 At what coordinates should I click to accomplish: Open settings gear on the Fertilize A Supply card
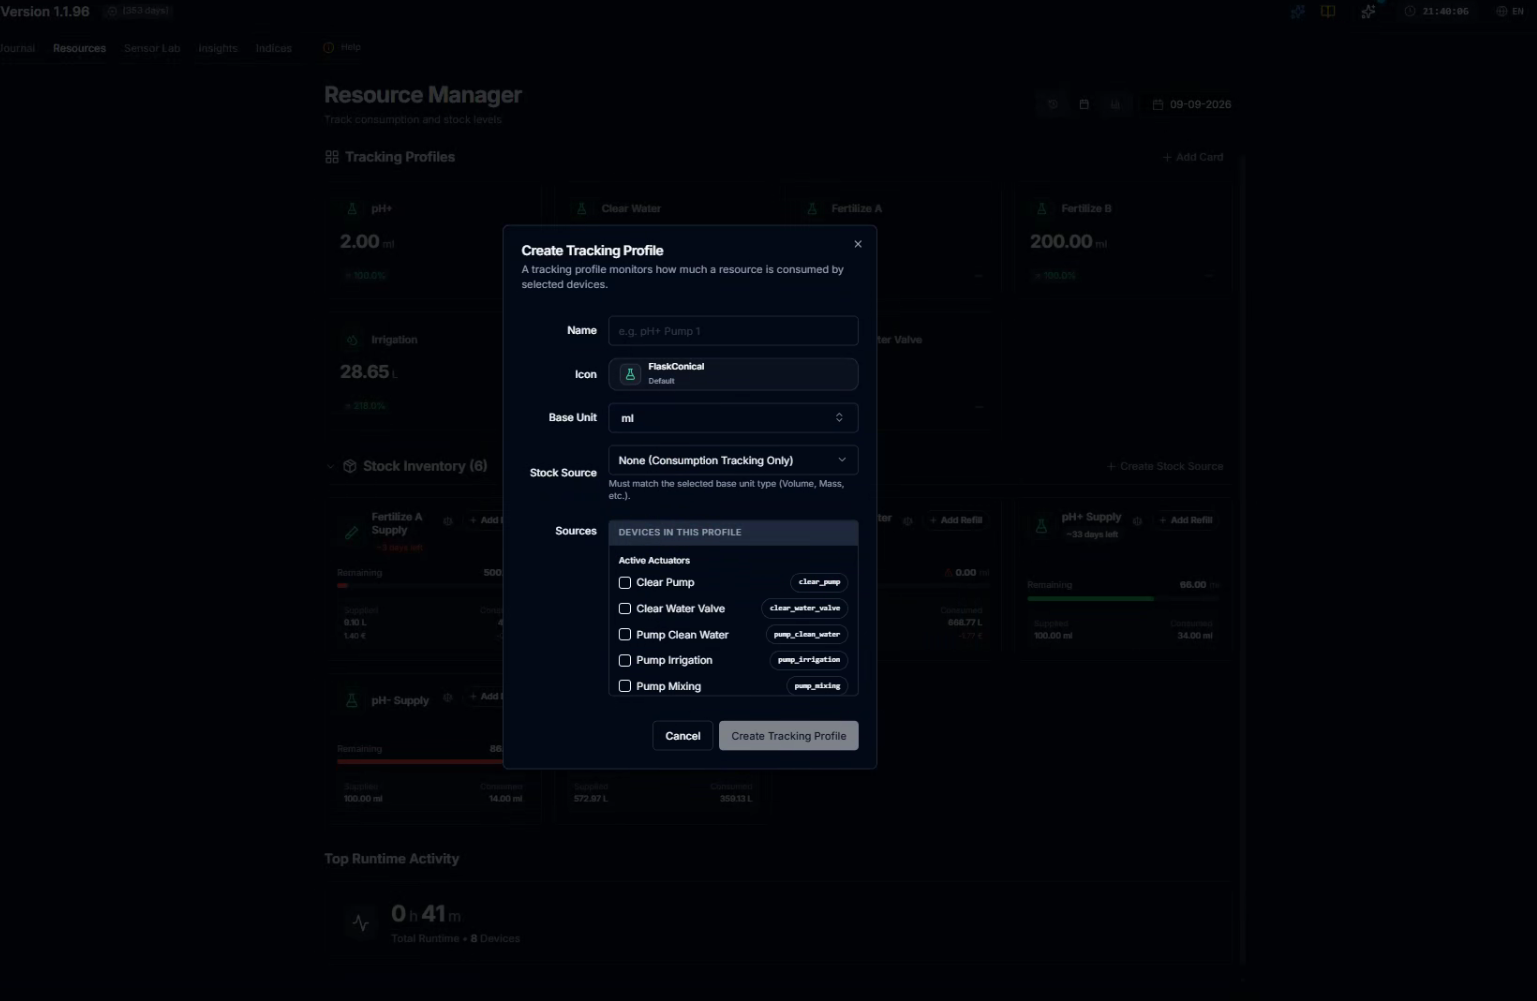tap(448, 521)
